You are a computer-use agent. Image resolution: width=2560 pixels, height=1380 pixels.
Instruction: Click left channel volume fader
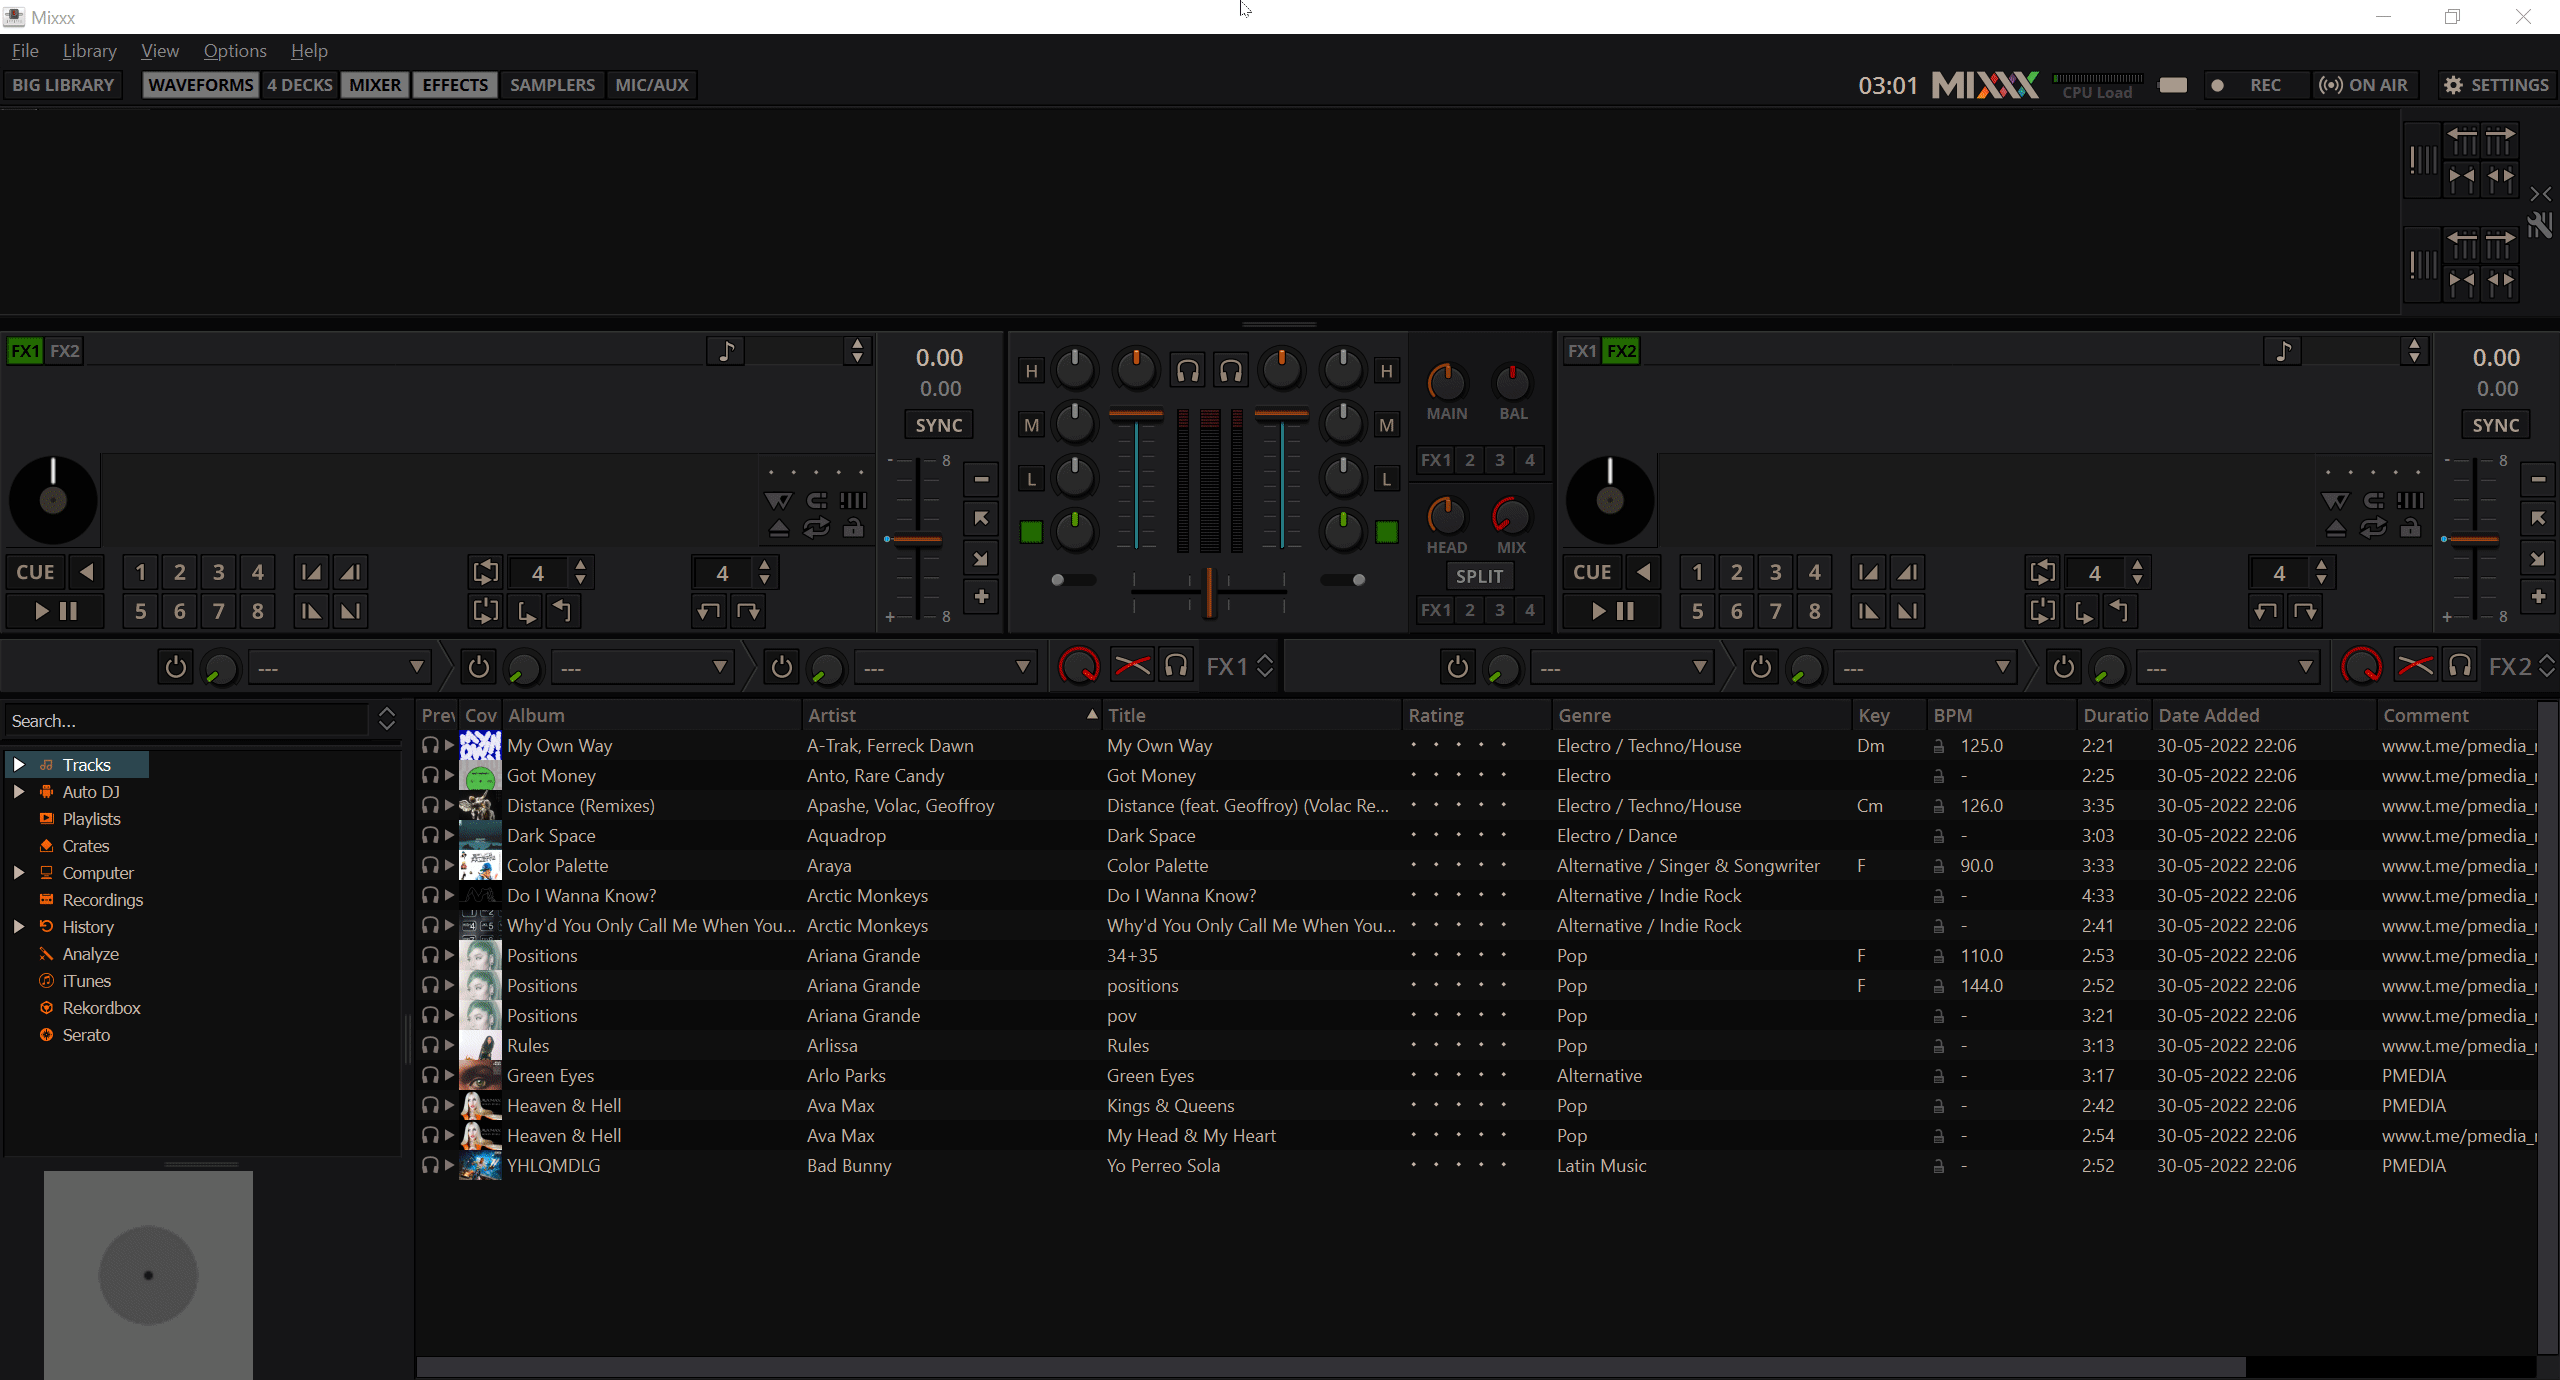pos(1136,414)
